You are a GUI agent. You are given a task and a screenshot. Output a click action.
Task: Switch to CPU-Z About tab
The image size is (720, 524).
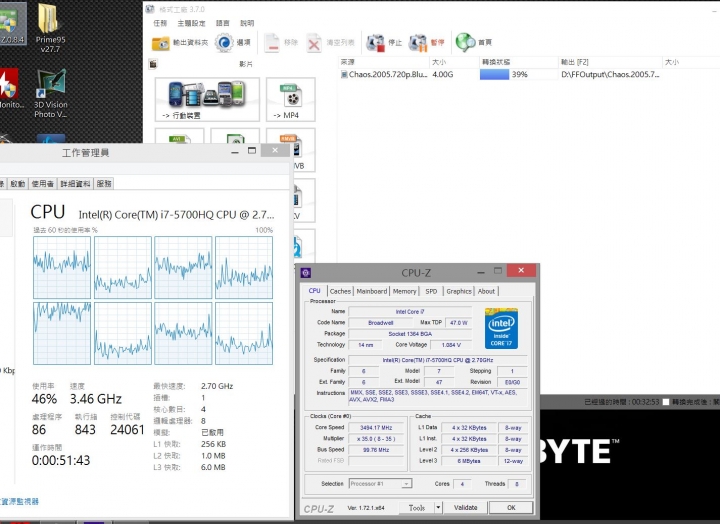(x=486, y=291)
